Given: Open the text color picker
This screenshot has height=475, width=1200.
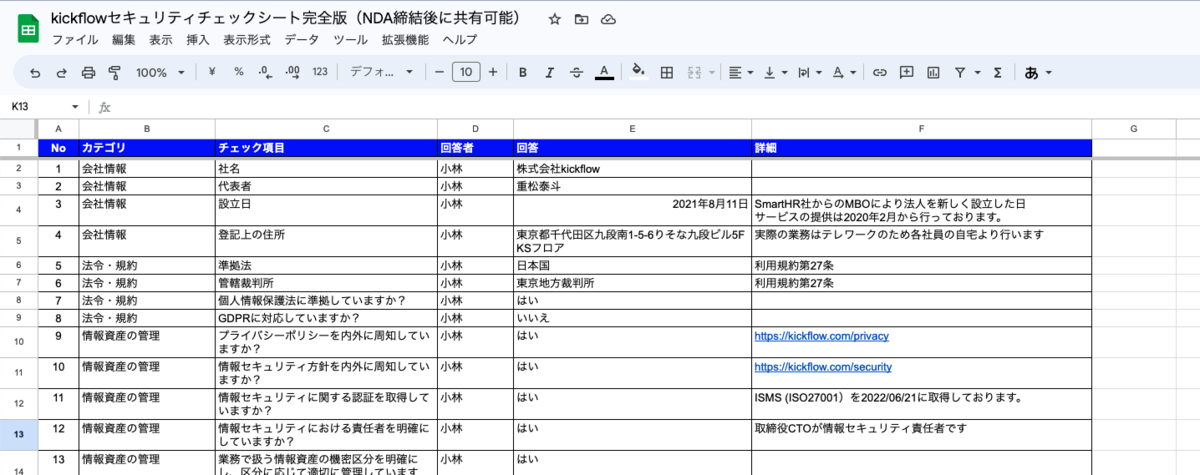Looking at the screenshot, I should tap(603, 72).
